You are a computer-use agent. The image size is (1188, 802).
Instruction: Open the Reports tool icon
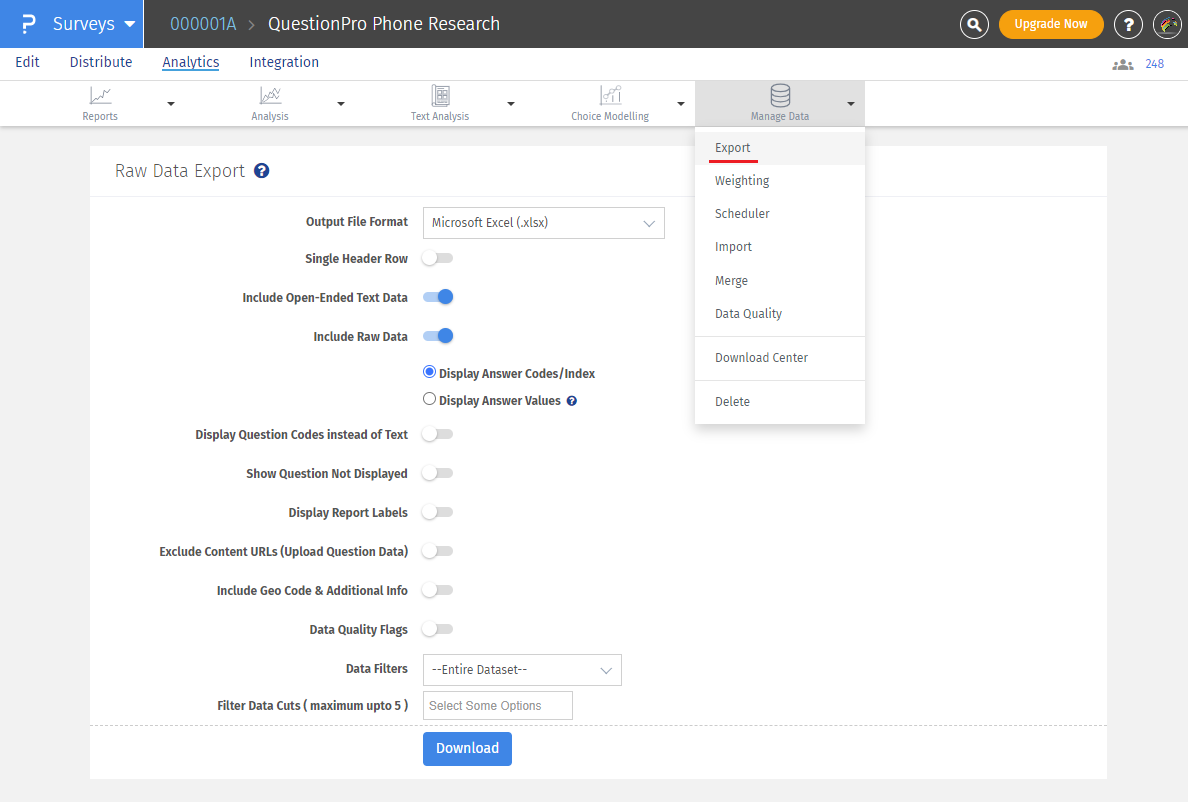click(x=100, y=97)
